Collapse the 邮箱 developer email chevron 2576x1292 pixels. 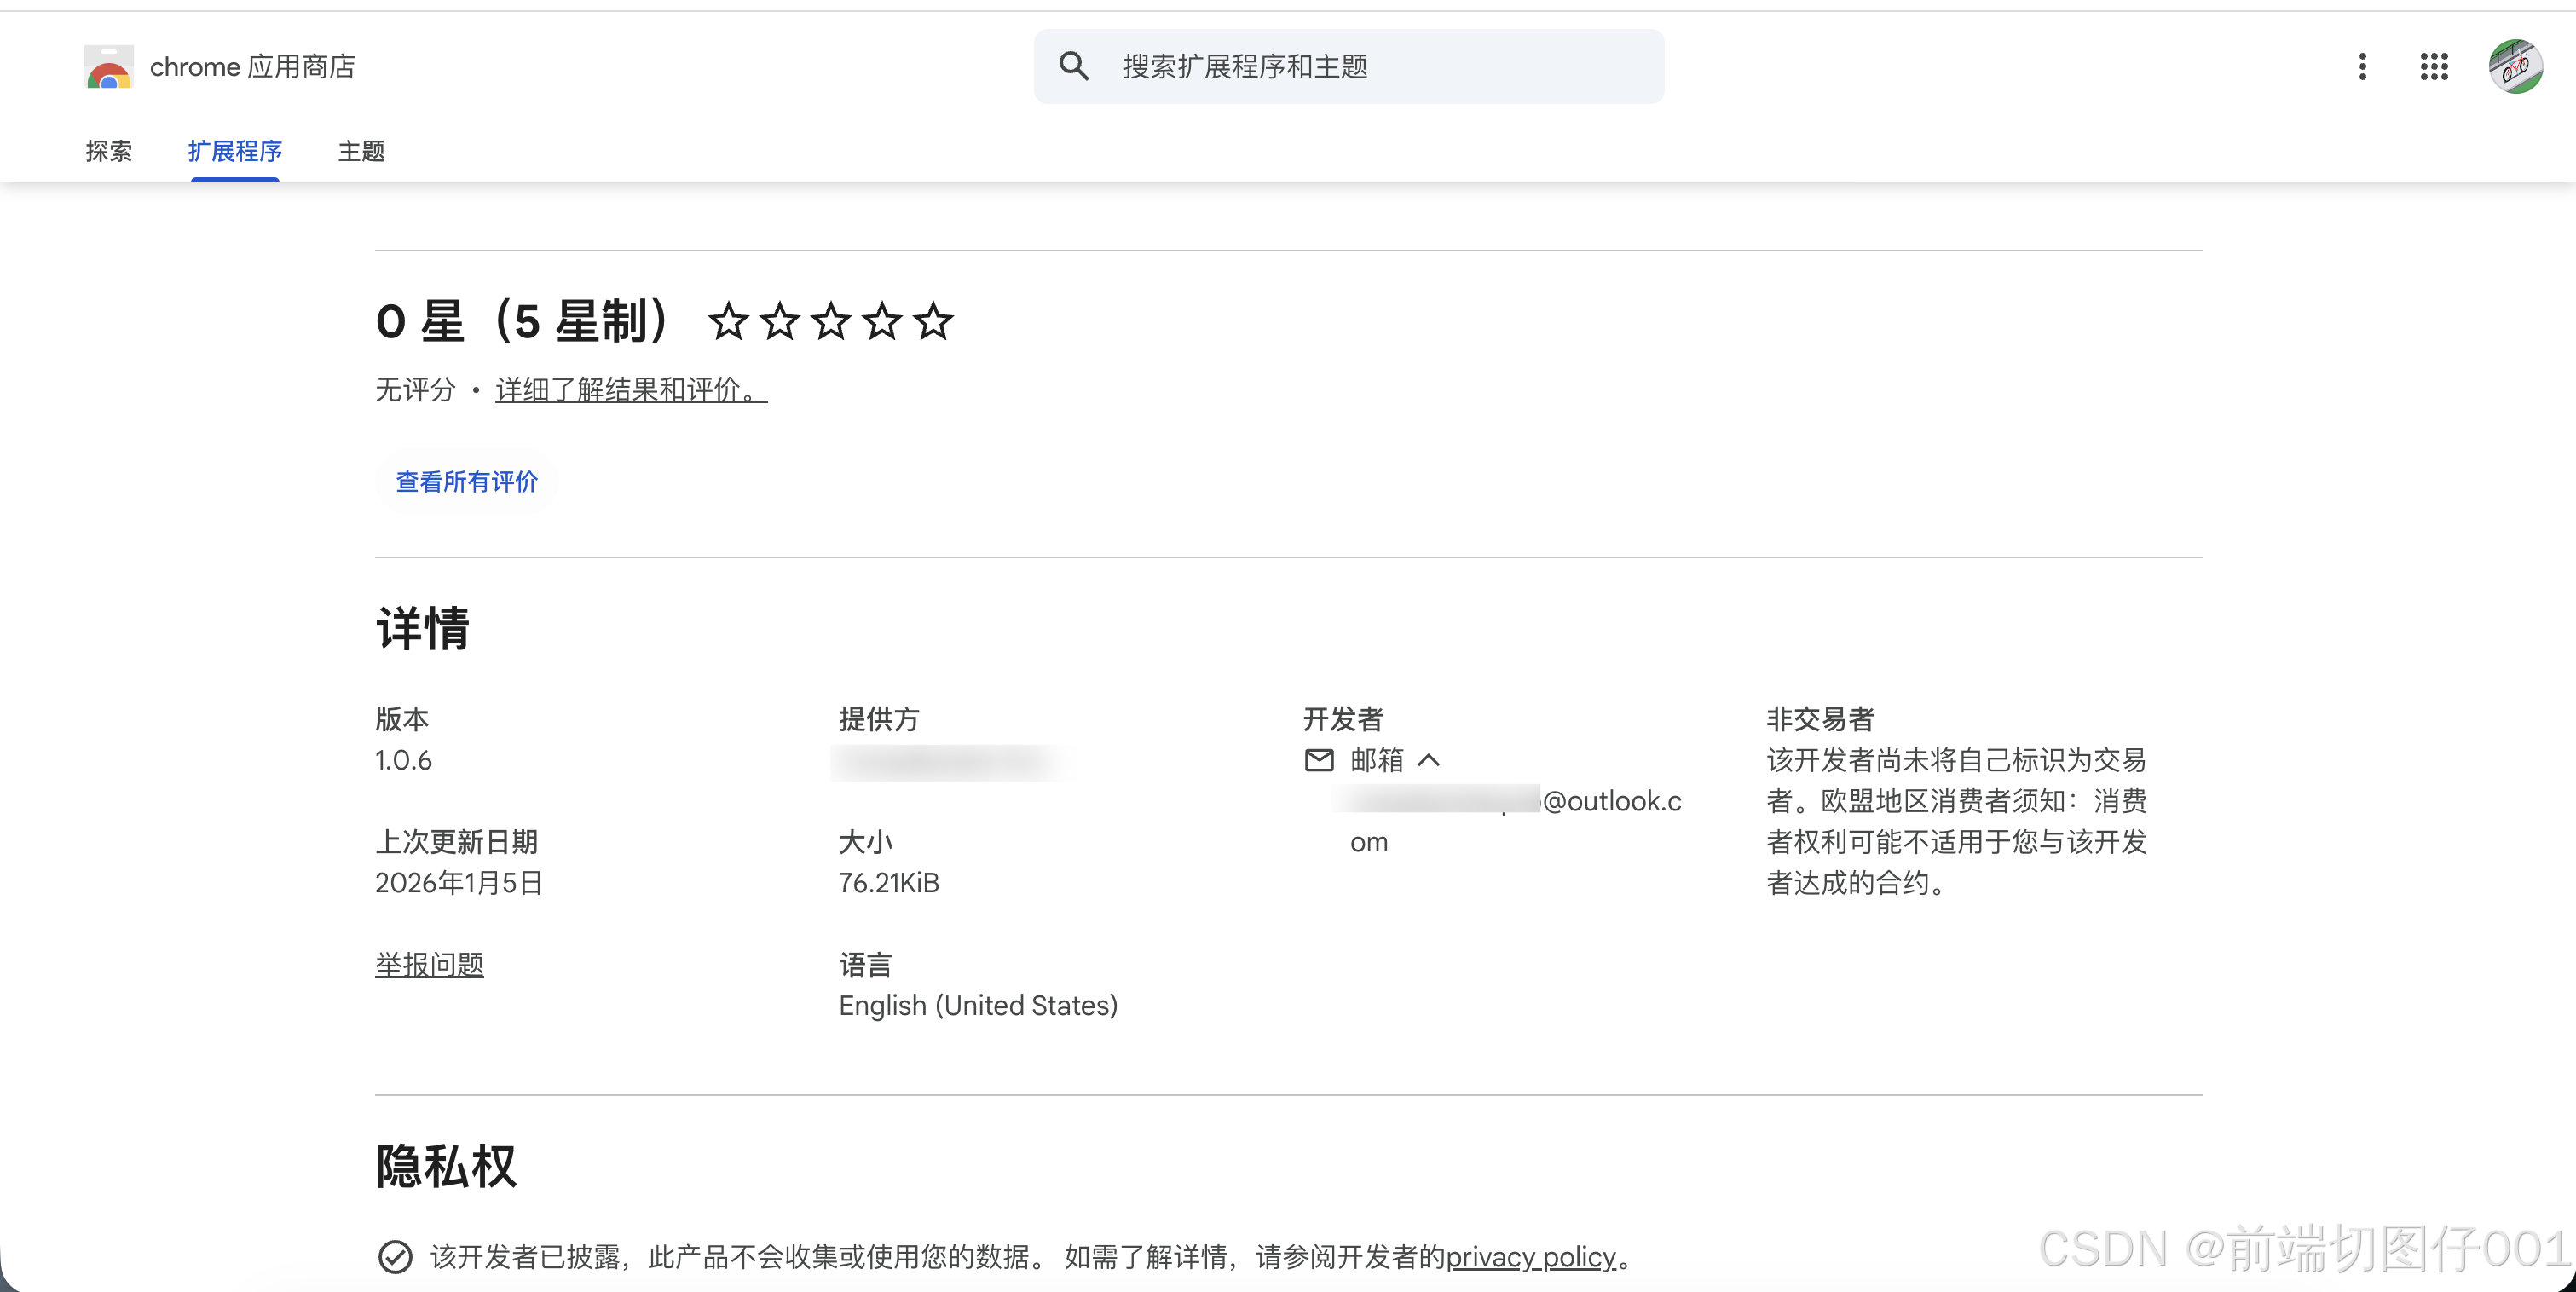[x=1429, y=761]
